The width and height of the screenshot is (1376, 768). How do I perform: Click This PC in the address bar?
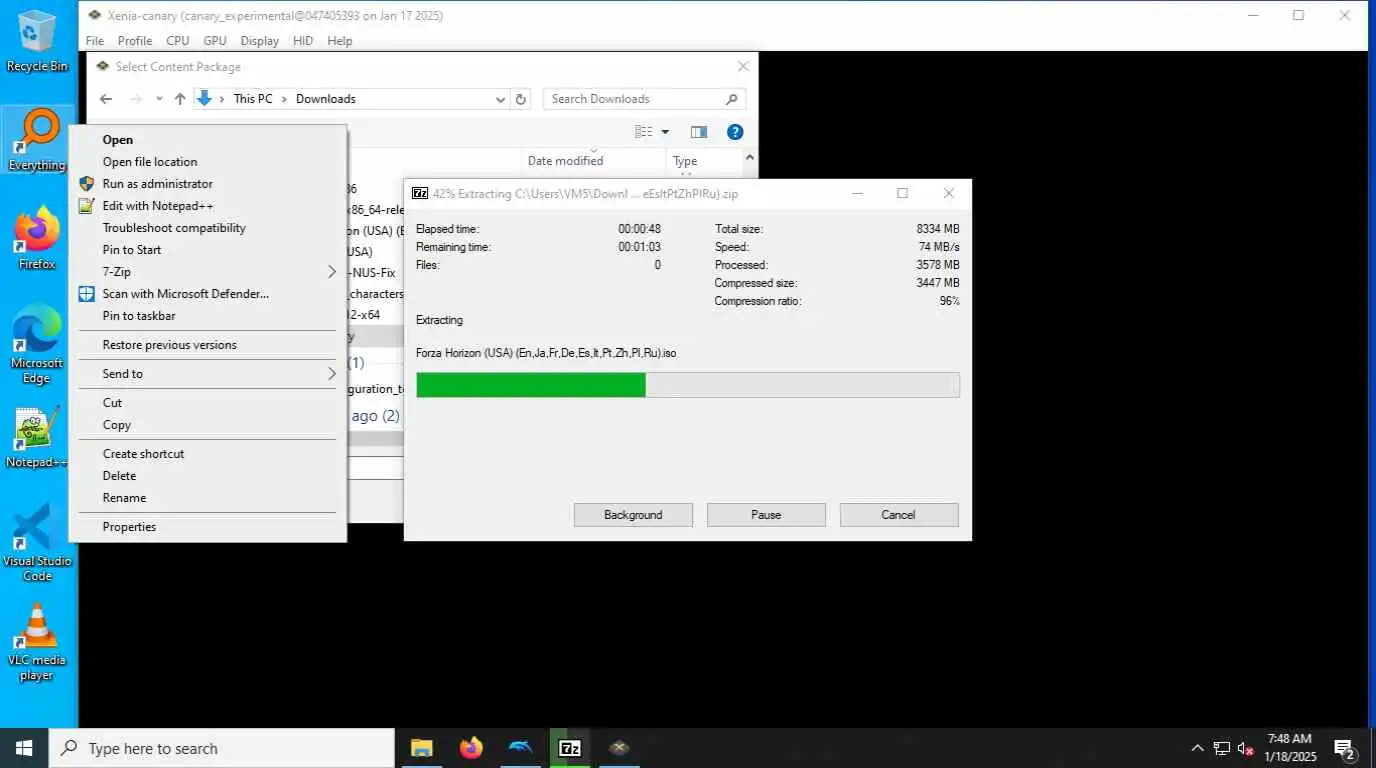pyautogui.click(x=253, y=99)
